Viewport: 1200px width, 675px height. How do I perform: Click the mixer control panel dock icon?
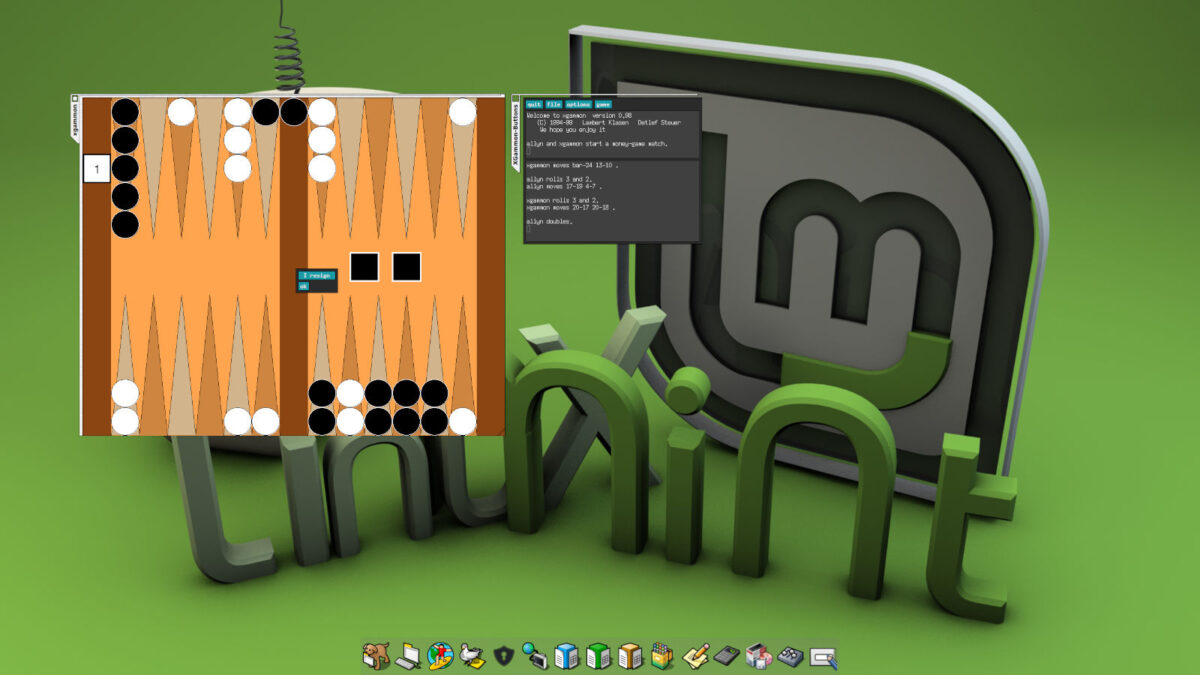click(x=790, y=657)
